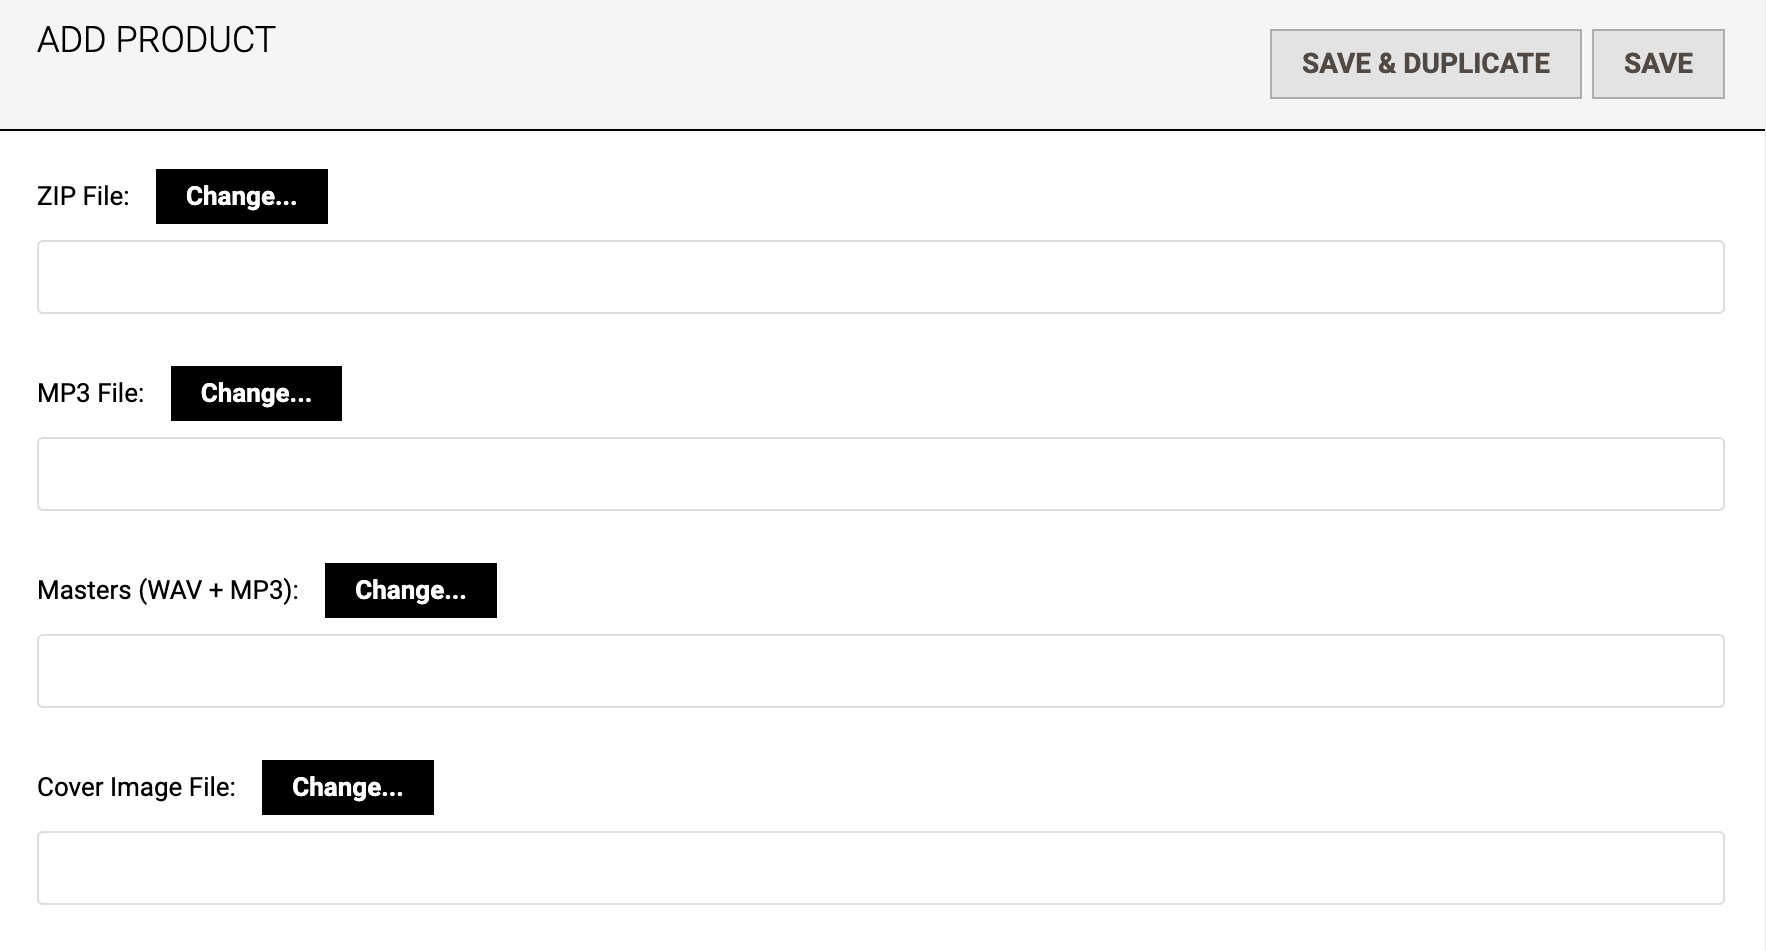
Task: Change the MP3 File upload
Action: point(256,393)
